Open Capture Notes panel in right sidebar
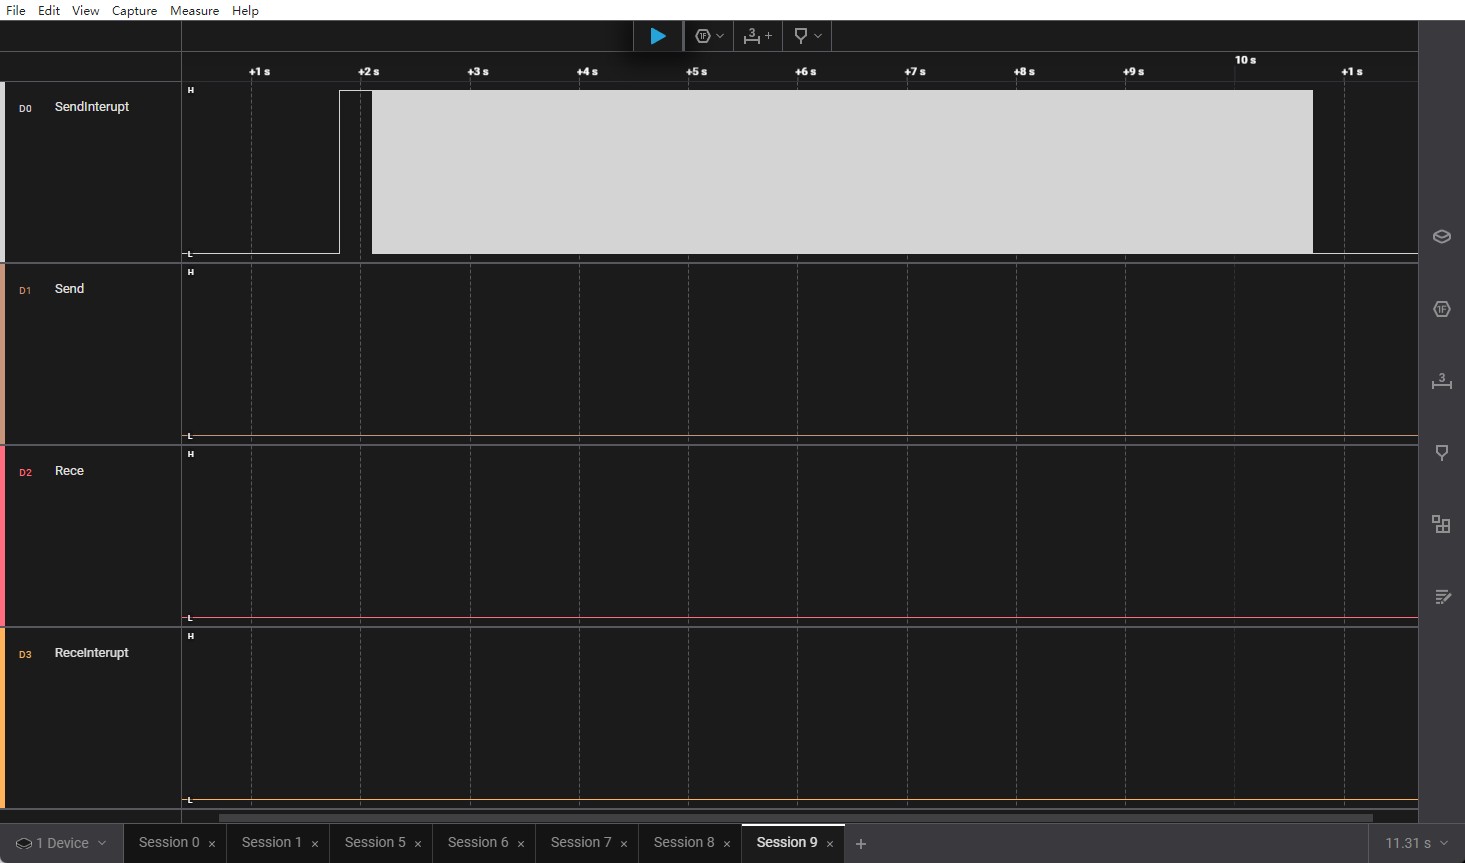 1441,597
